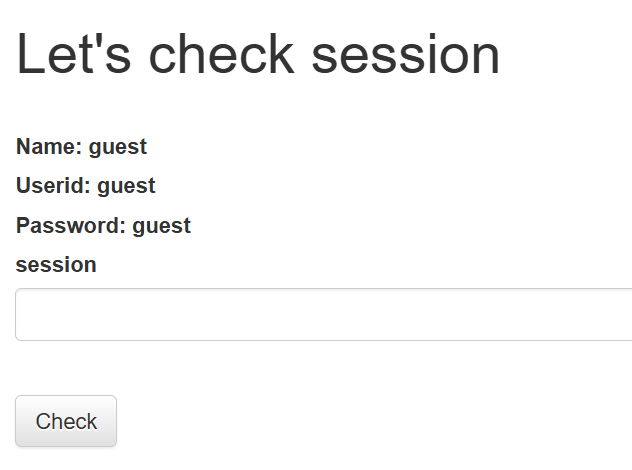Click the Check button
Image resolution: width=632 pixels, height=470 pixels.
coord(66,421)
